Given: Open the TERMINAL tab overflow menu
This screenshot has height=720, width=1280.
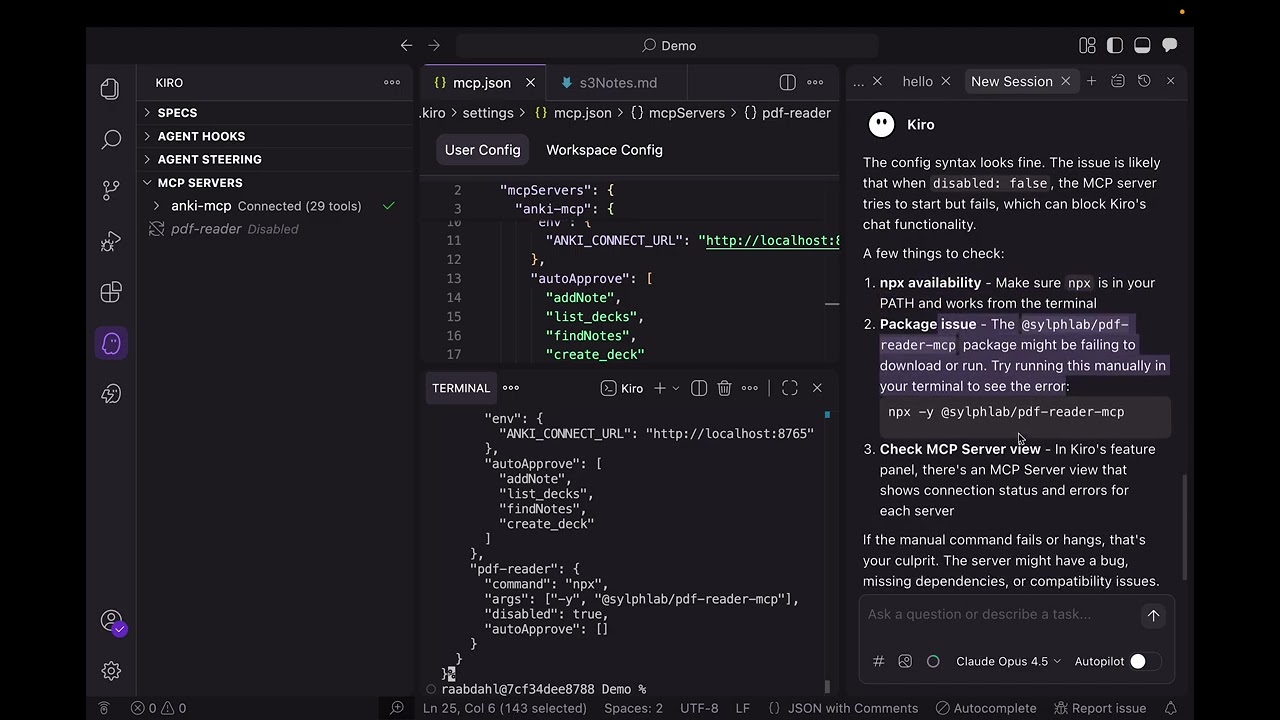Looking at the screenshot, I should coord(511,388).
